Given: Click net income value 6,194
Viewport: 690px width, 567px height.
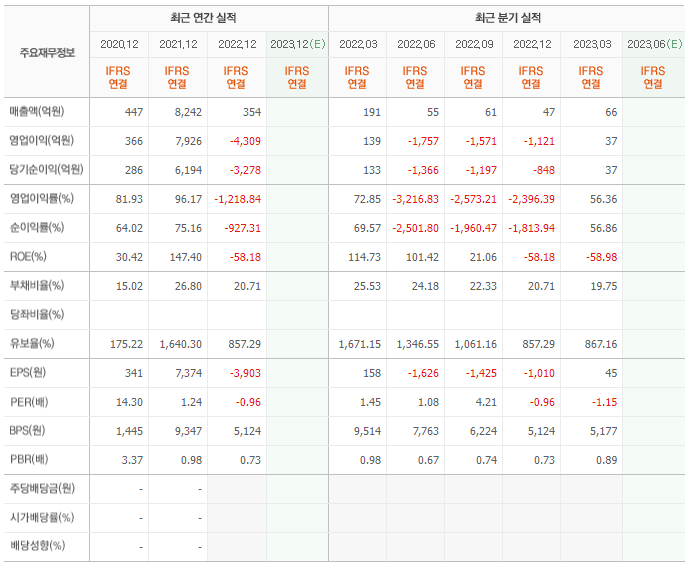Looking at the screenshot, I should pyautogui.click(x=188, y=170).
